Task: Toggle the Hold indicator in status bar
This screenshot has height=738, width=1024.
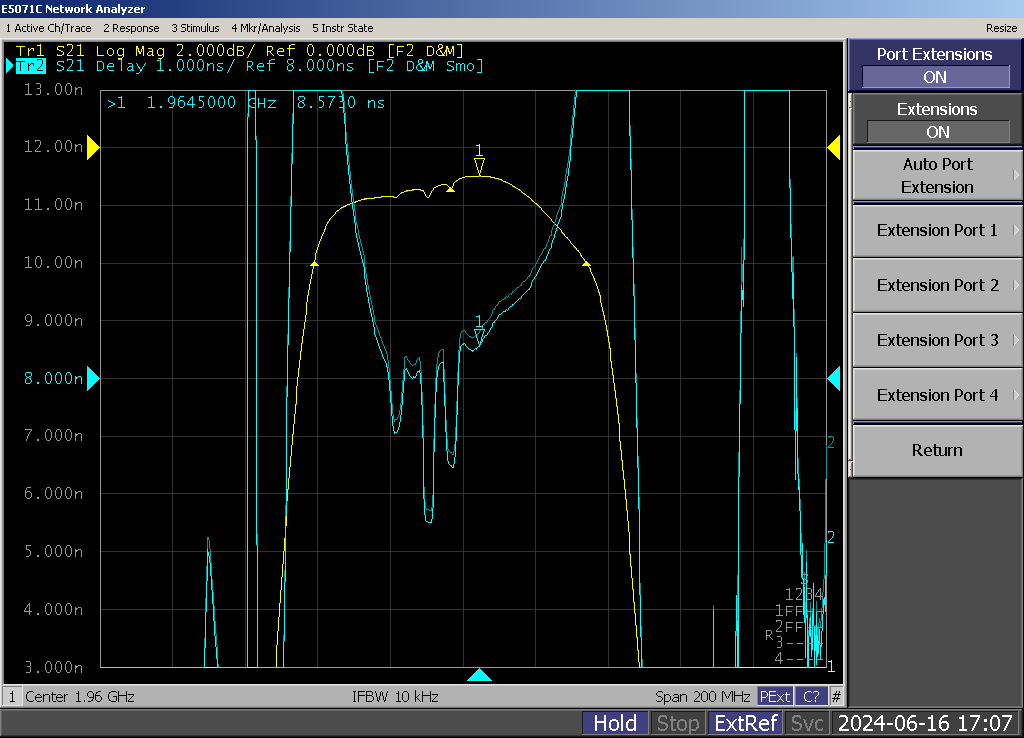Action: 615,723
